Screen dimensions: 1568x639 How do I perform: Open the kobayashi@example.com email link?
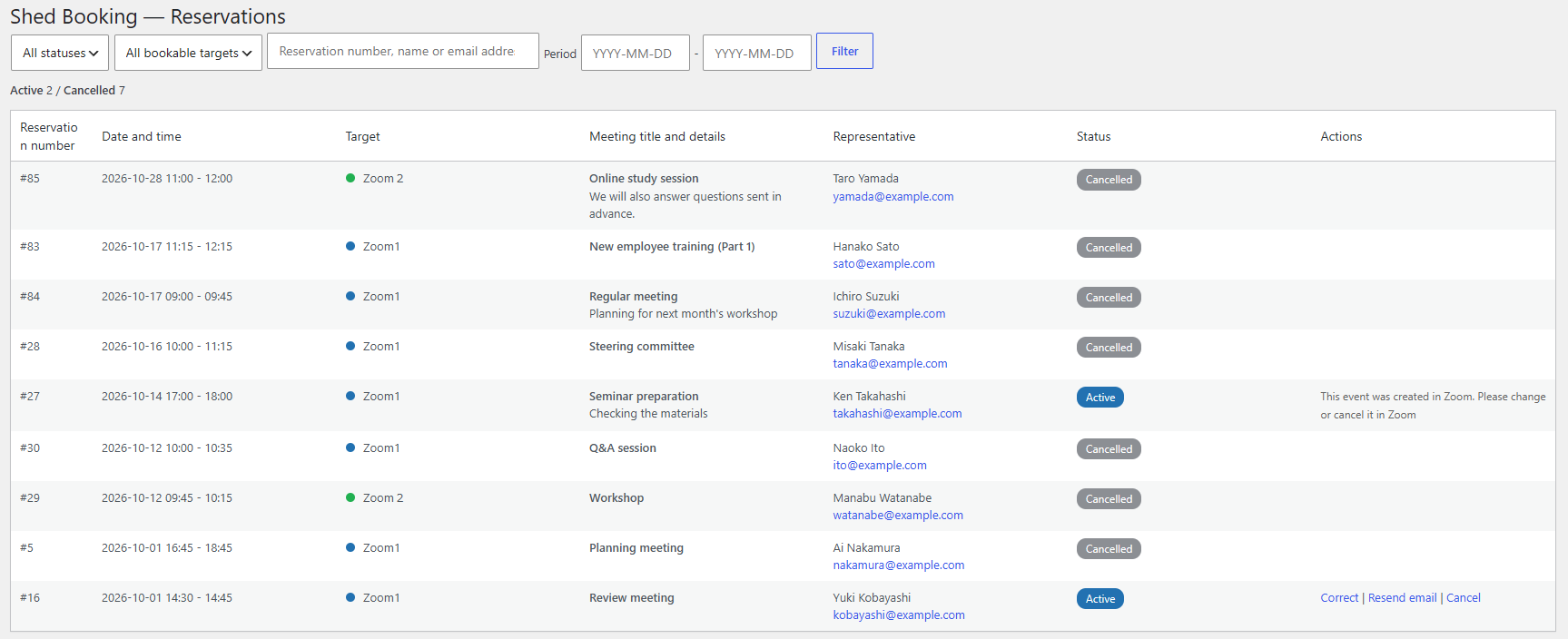(899, 616)
